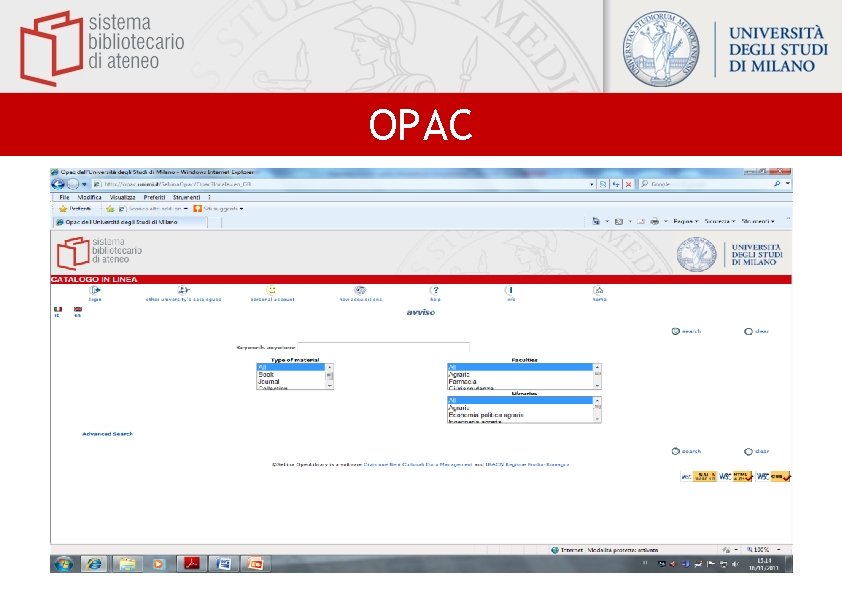Select Journal in Type of material list
The image size is (842, 595).
pyautogui.click(x=291, y=381)
